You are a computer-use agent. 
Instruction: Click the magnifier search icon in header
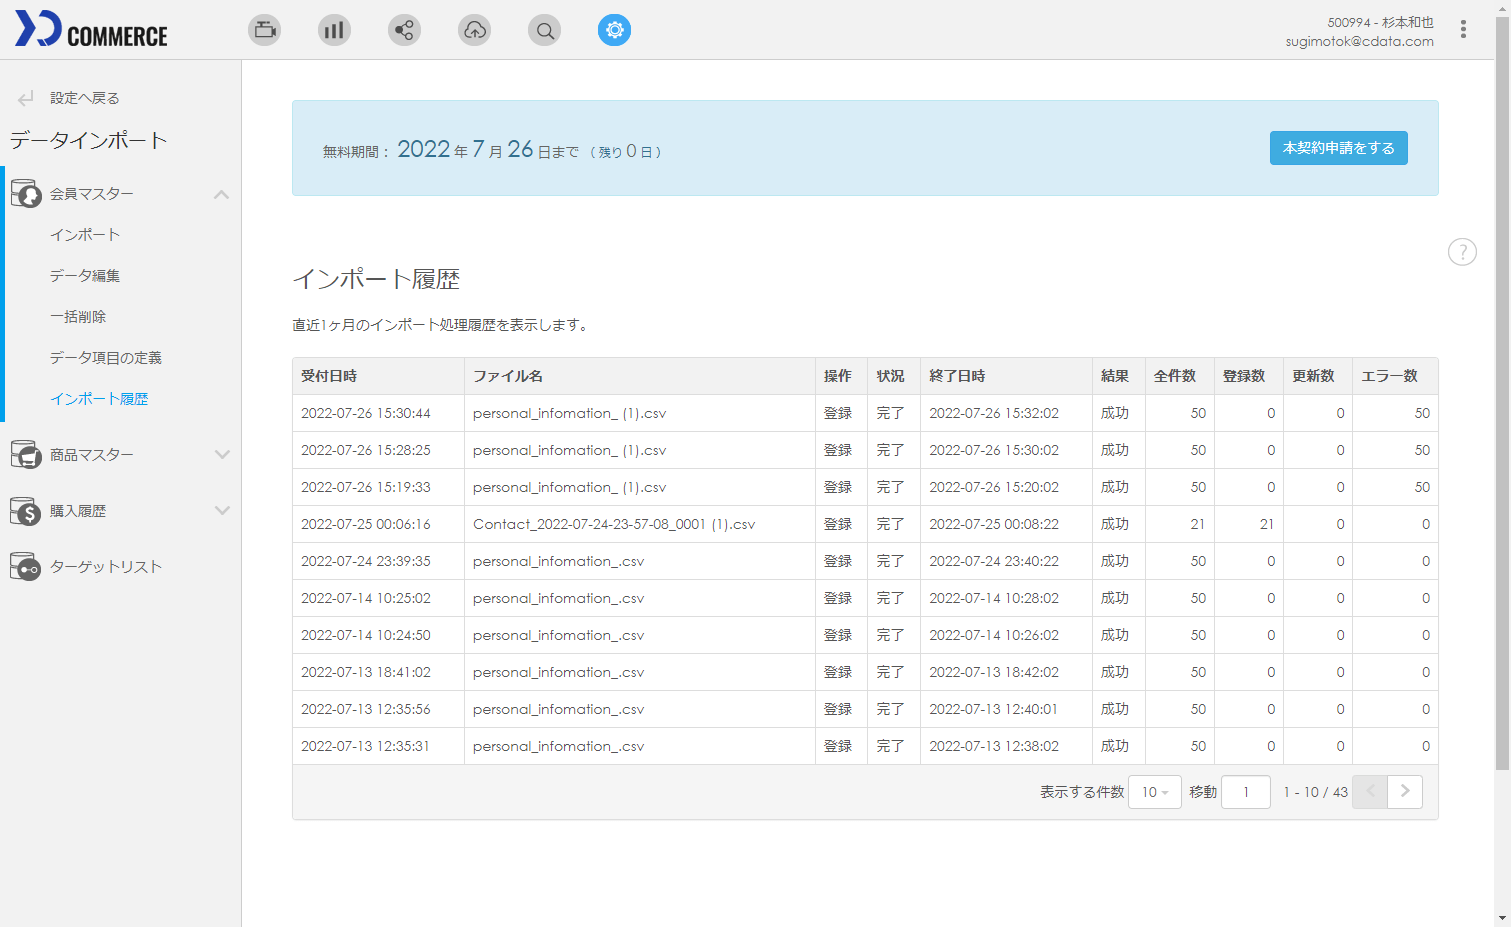click(544, 30)
